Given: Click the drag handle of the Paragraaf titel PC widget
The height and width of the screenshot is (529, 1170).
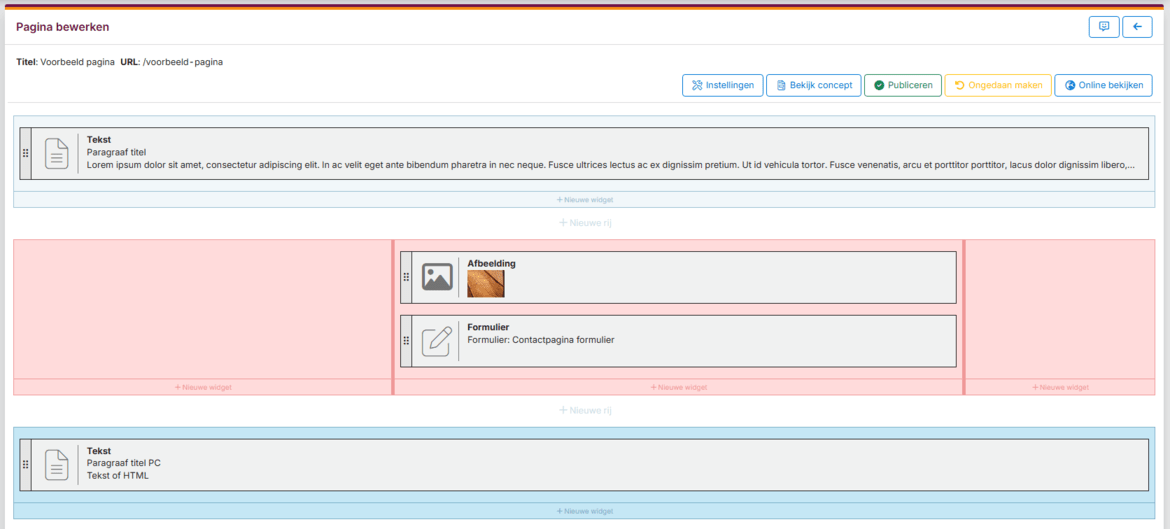Looking at the screenshot, I should tap(25, 464).
